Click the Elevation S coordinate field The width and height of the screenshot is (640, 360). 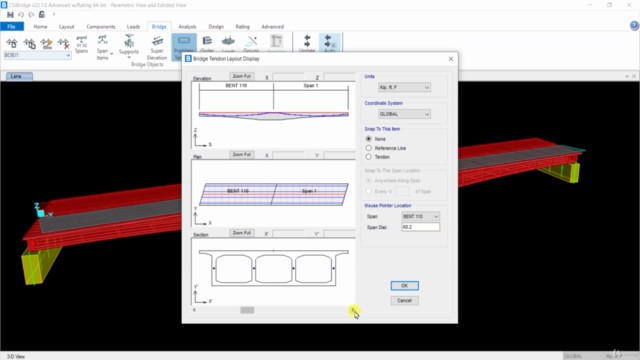point(288,77)
